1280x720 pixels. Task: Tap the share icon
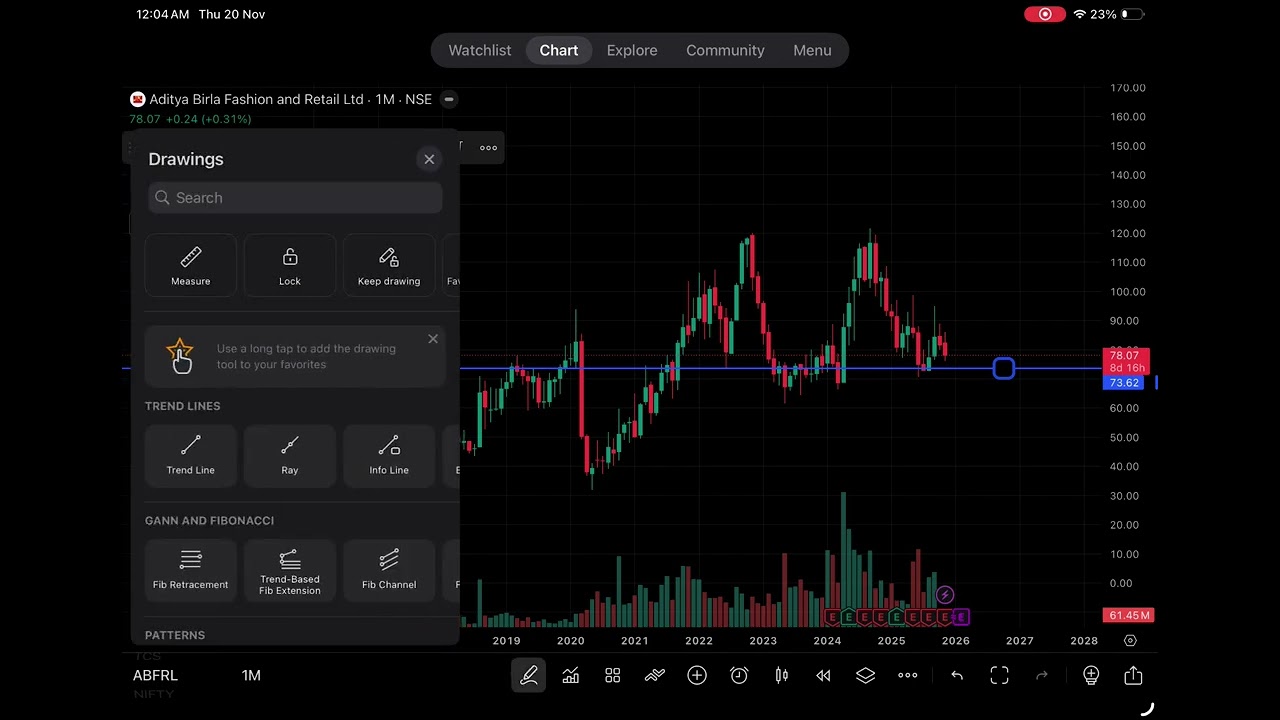coord(1133,676)
